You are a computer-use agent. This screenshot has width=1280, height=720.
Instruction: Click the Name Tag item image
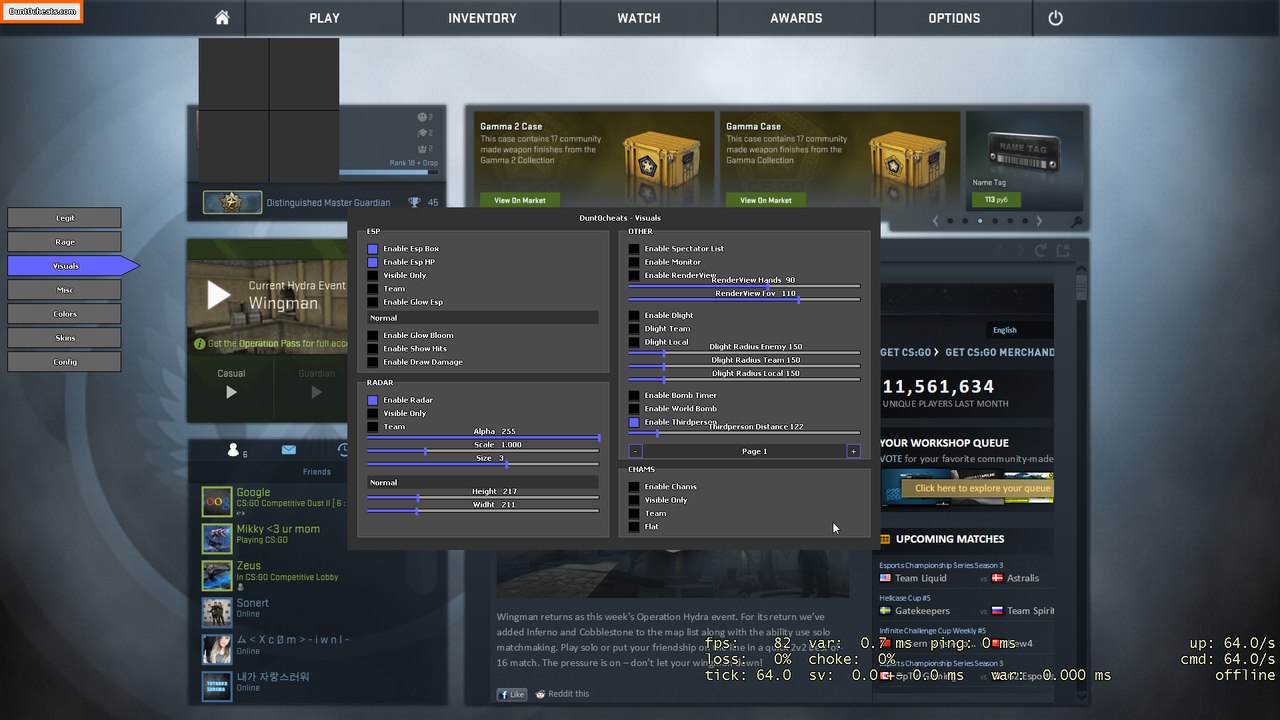1025,150
